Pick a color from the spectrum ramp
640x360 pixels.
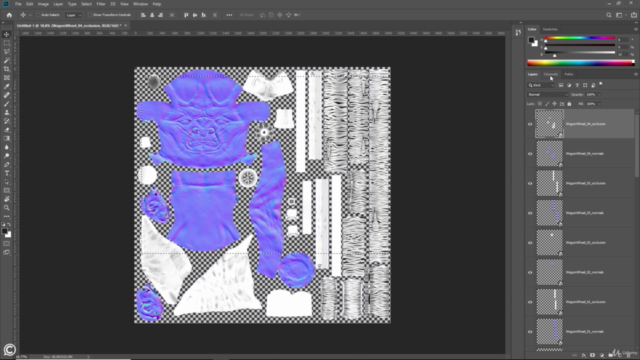point(581,63)
